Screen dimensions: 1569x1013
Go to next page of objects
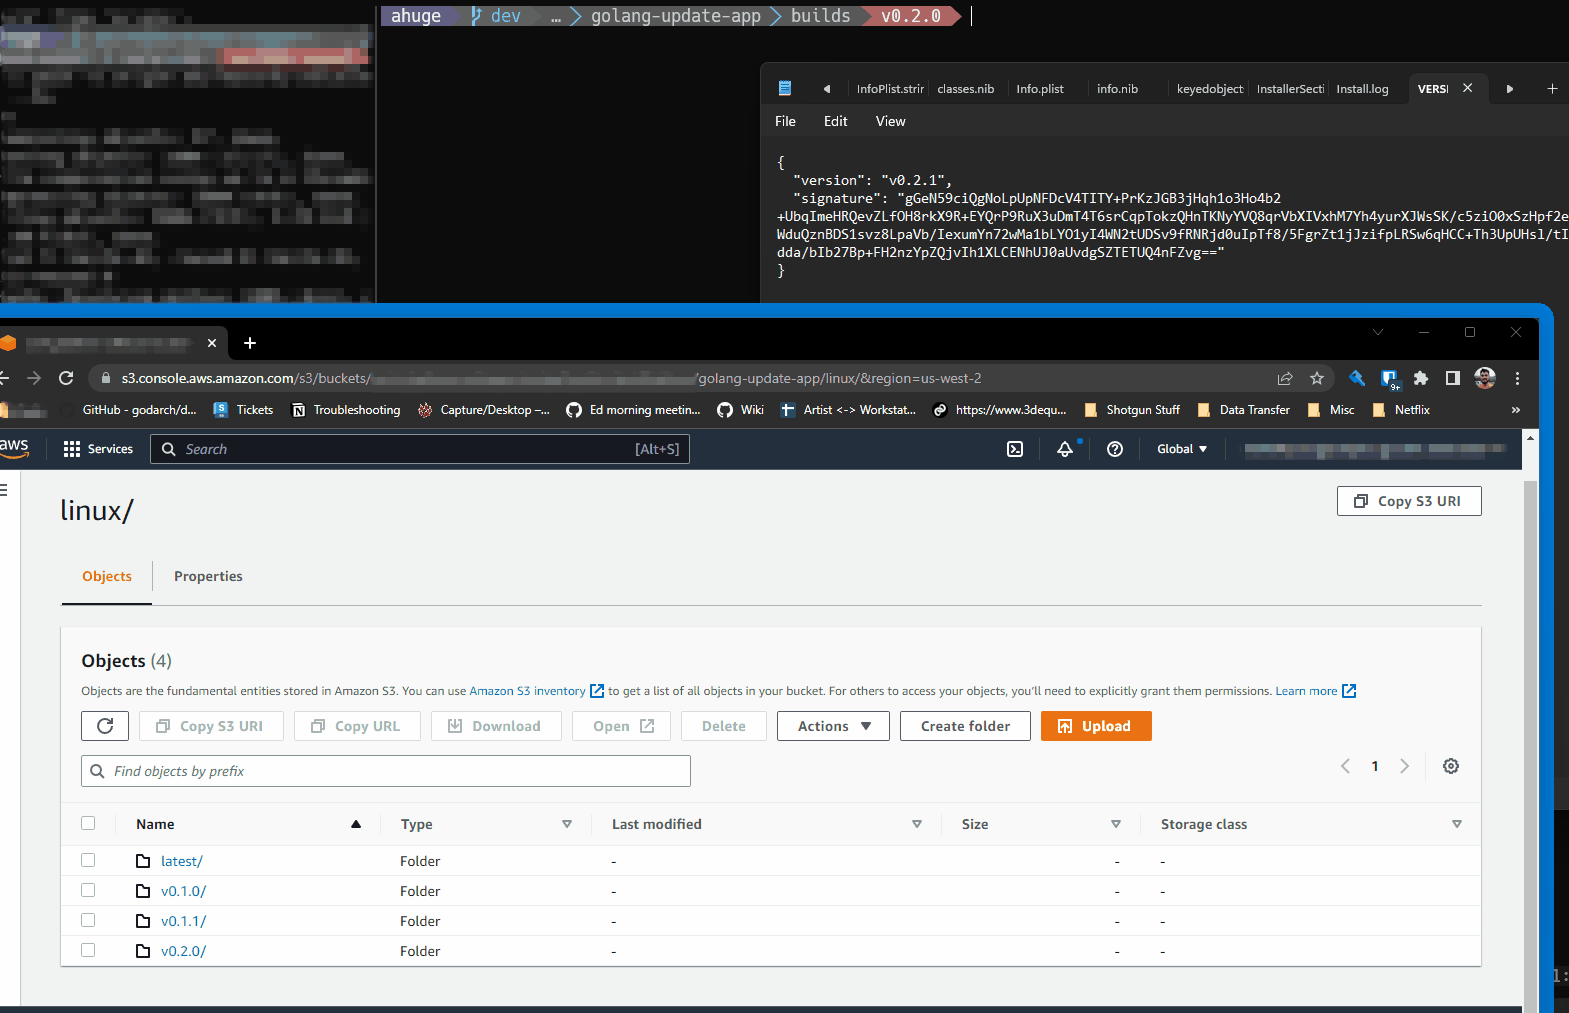coord(1404,766)
